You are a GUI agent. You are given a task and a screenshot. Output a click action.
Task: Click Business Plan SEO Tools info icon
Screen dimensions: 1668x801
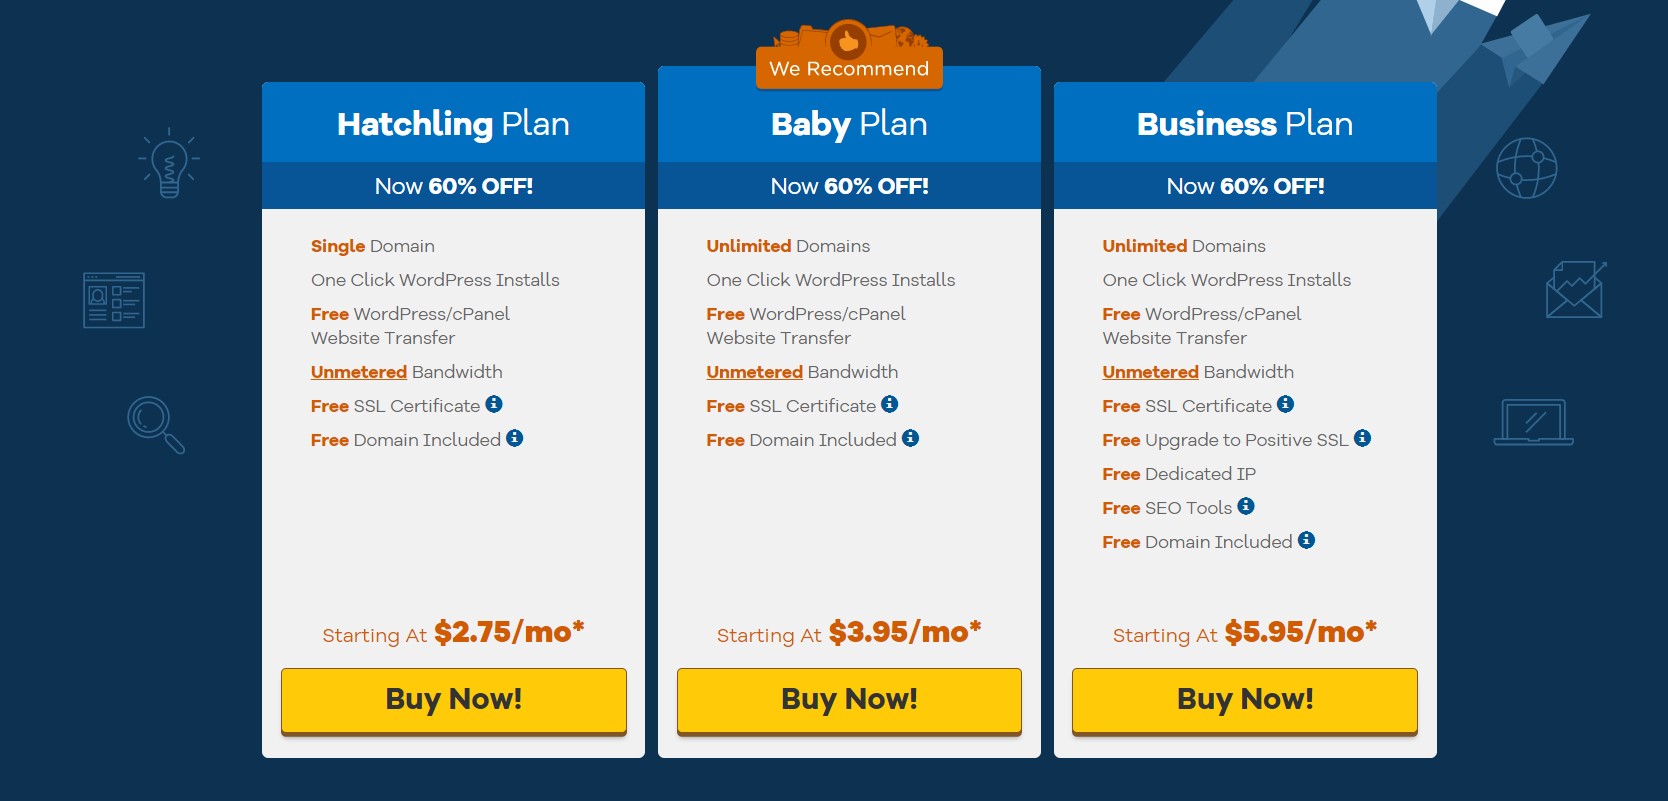click(1246, 506)
